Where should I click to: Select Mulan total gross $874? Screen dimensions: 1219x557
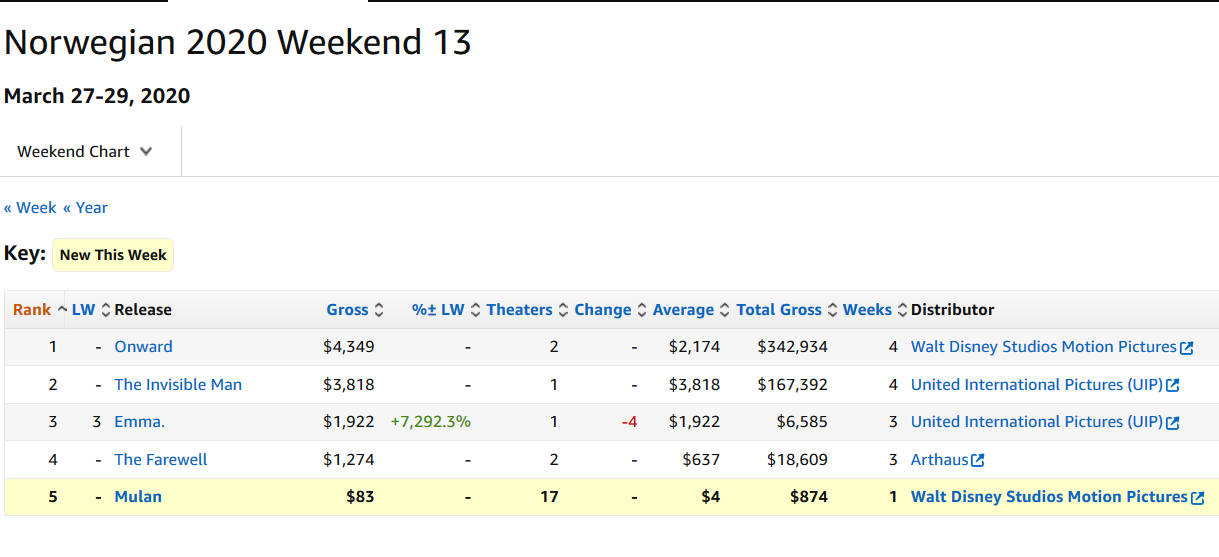[x=809, y=497]
